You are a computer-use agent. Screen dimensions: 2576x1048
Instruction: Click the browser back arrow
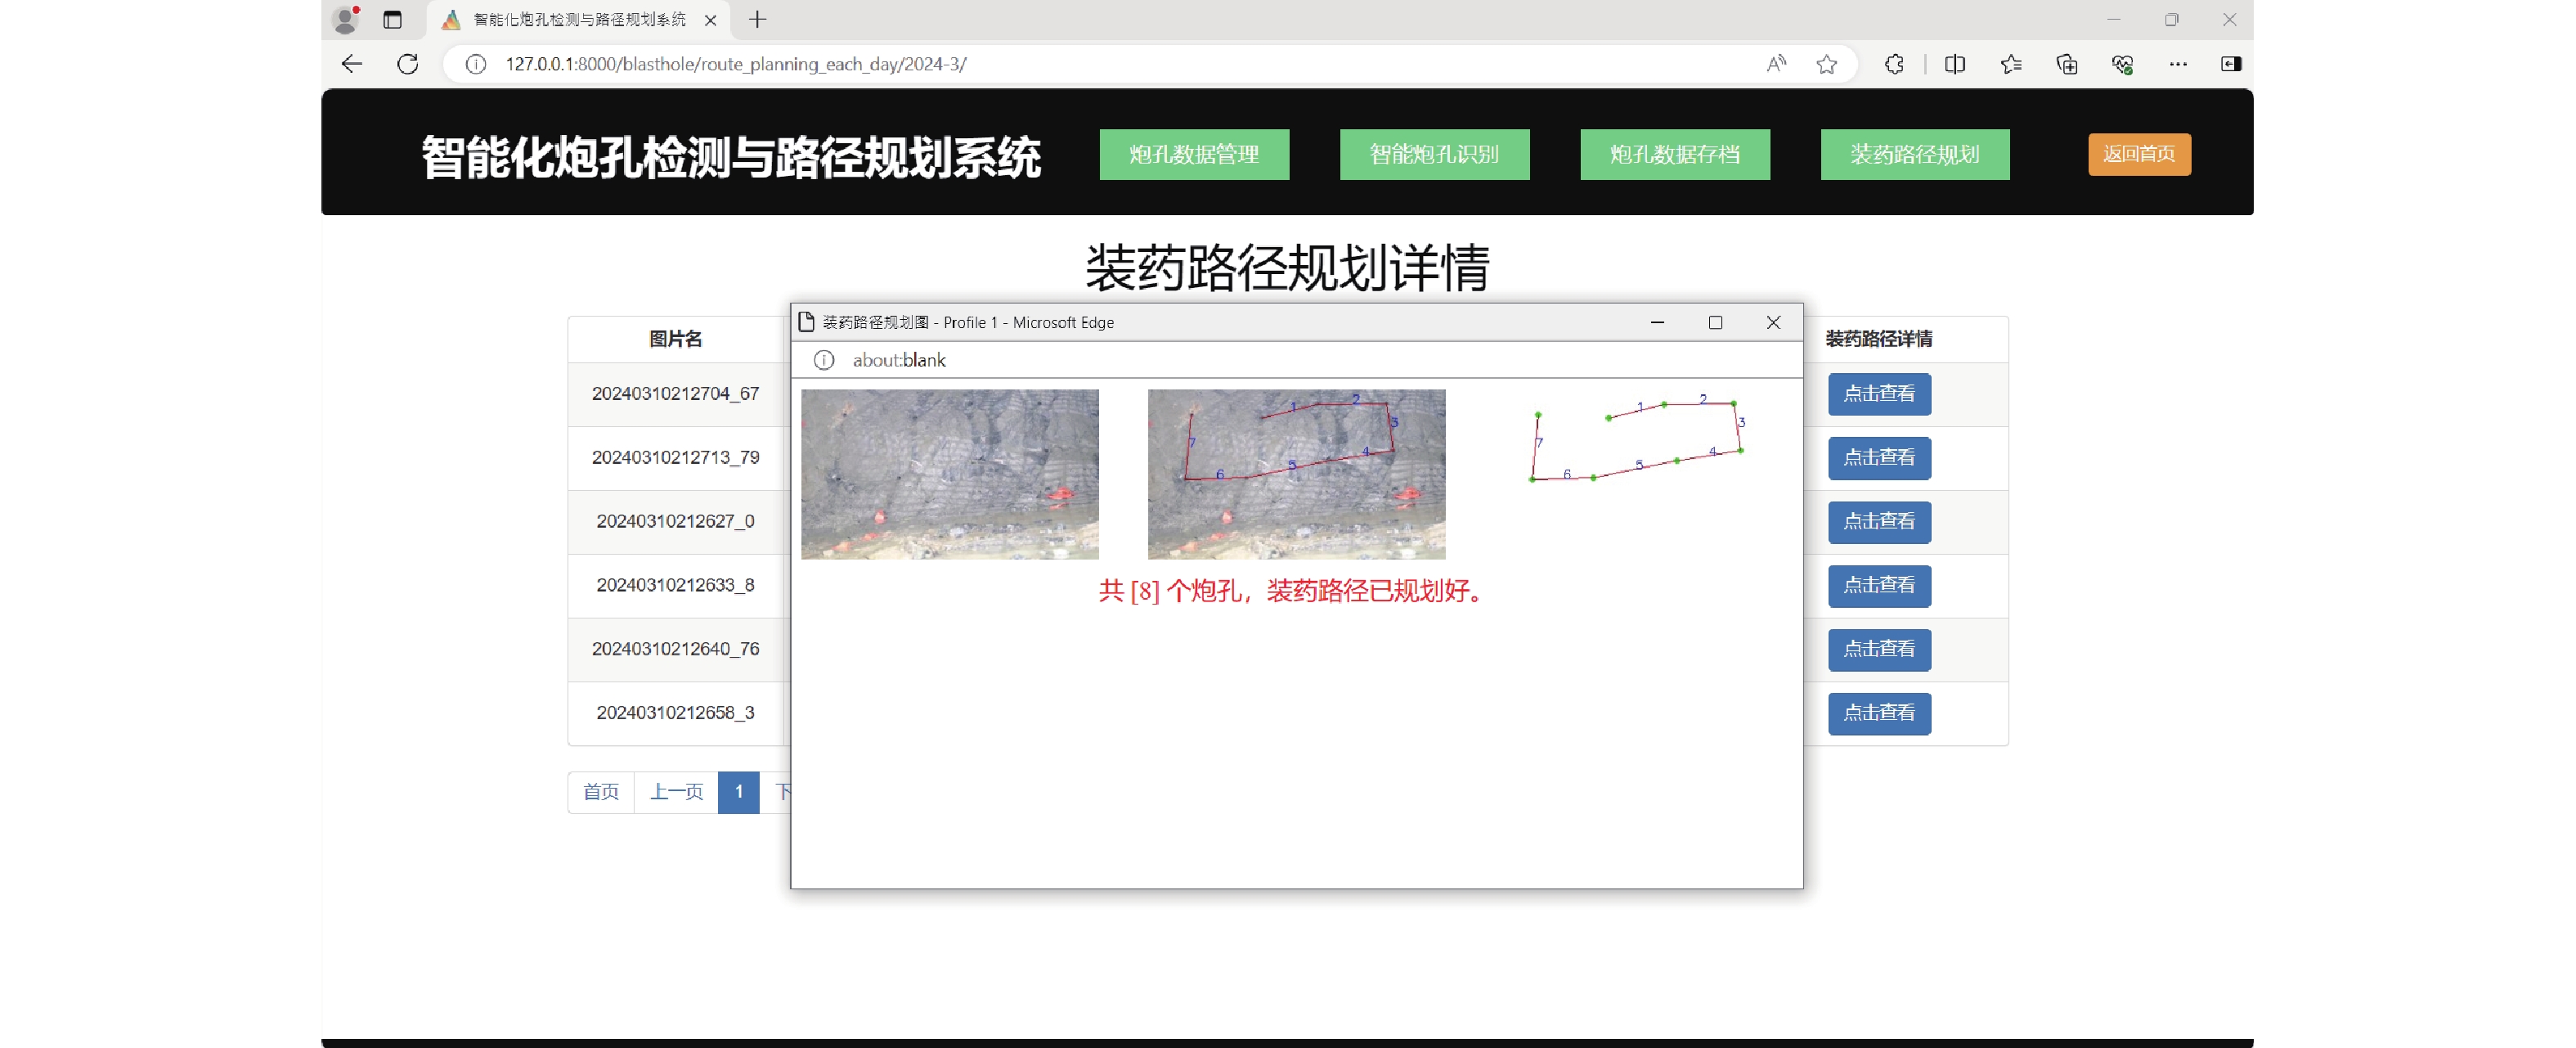pos(351,64)
